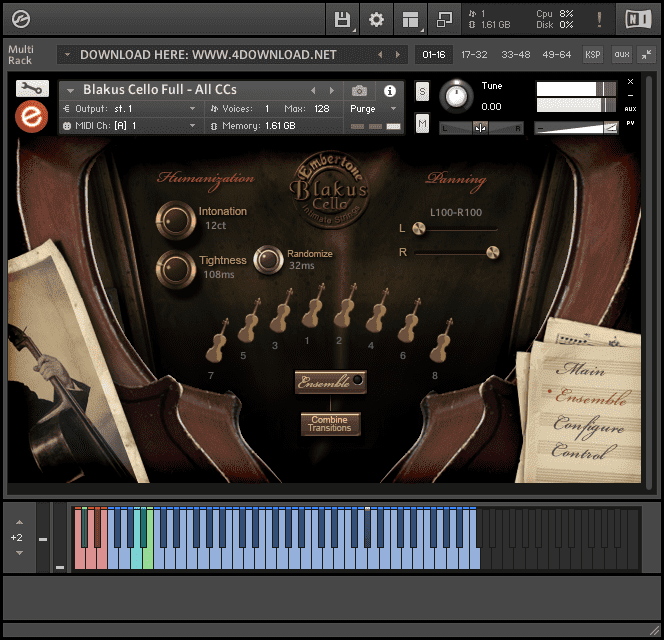Open the Main page
The height and width of the screenshot is (640, 664).
580,370
